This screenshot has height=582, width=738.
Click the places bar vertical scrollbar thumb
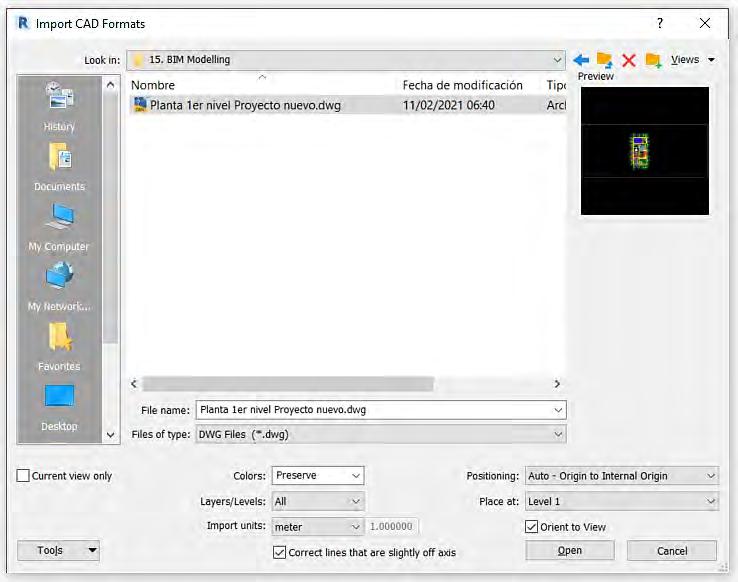110,219
